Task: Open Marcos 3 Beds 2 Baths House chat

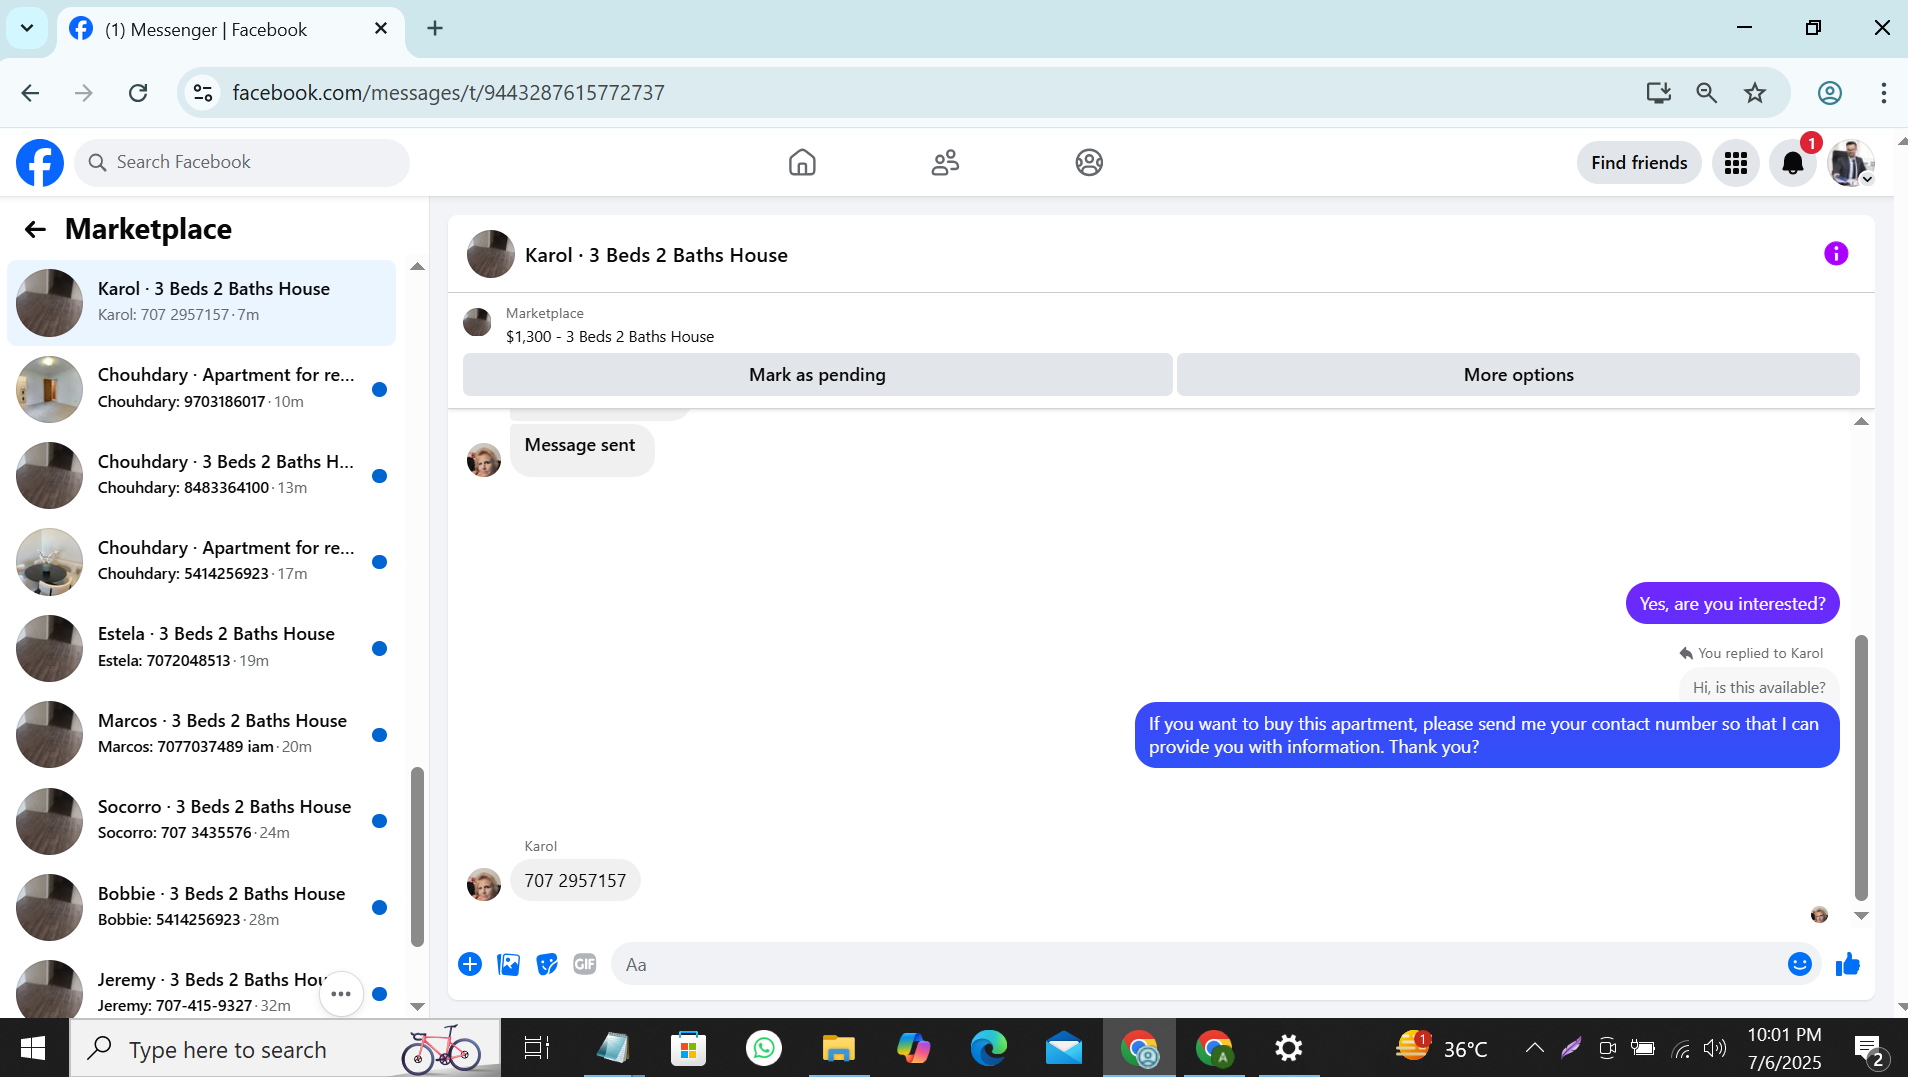Action: point(201,734)
